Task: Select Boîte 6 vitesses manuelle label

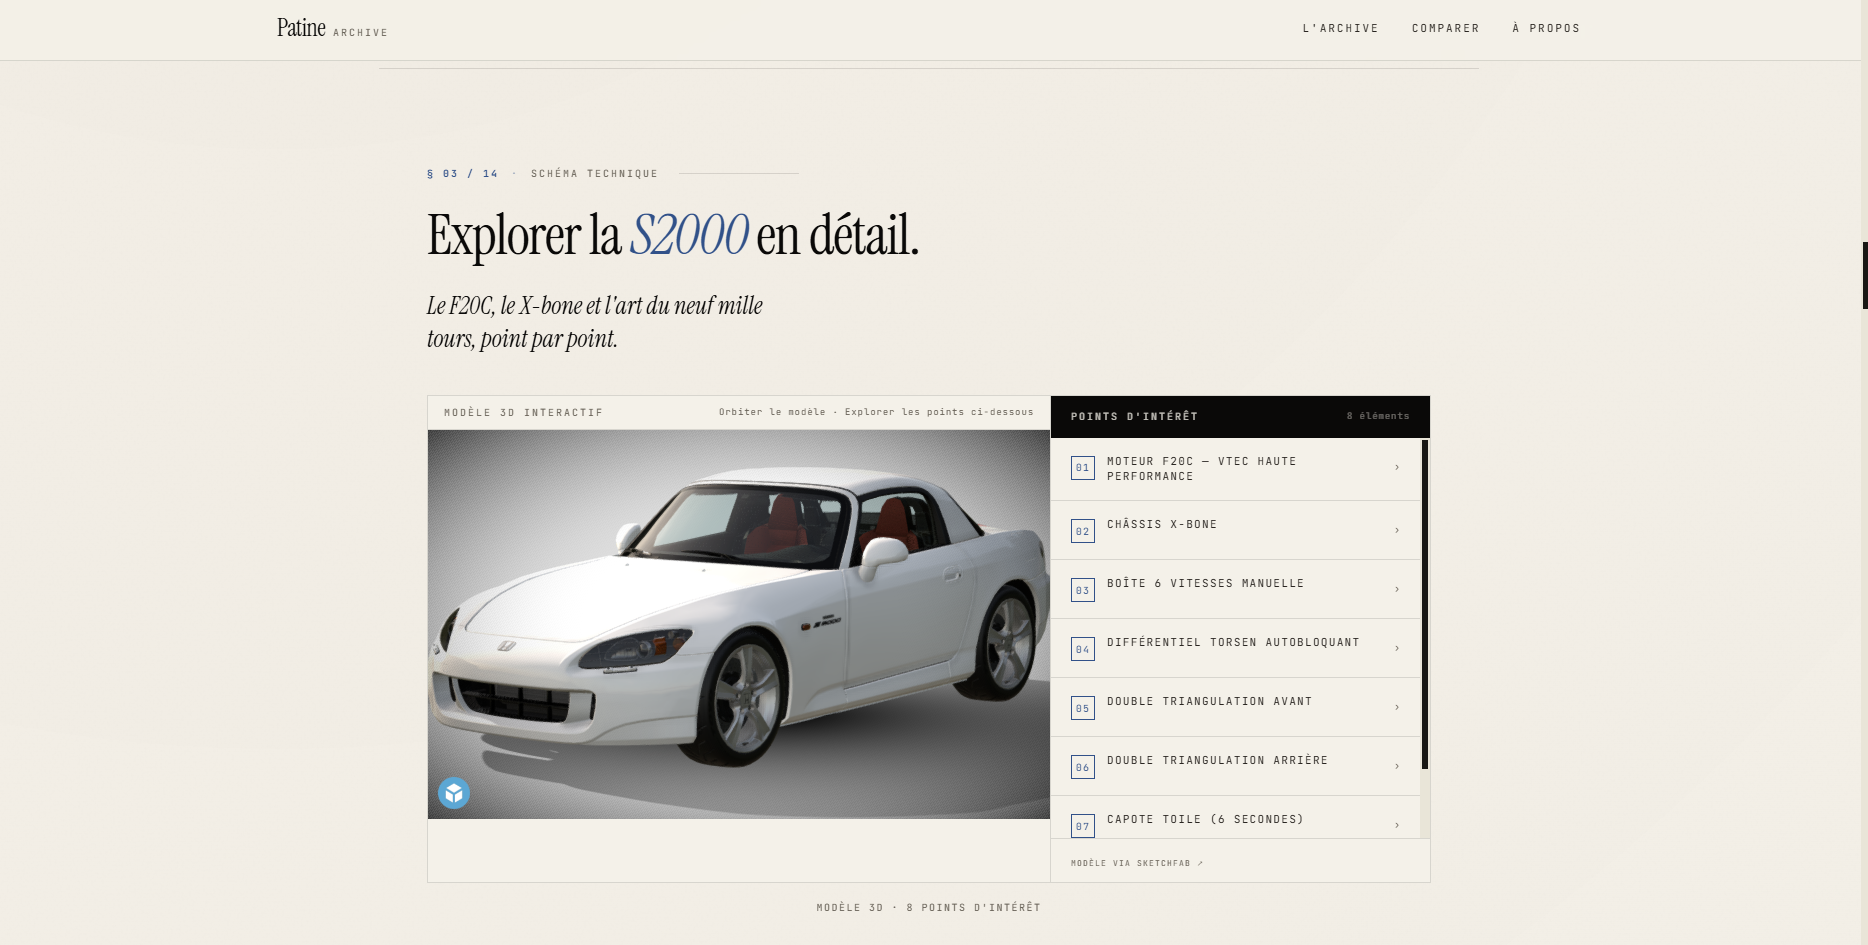Action: (x=1205, y=583)
